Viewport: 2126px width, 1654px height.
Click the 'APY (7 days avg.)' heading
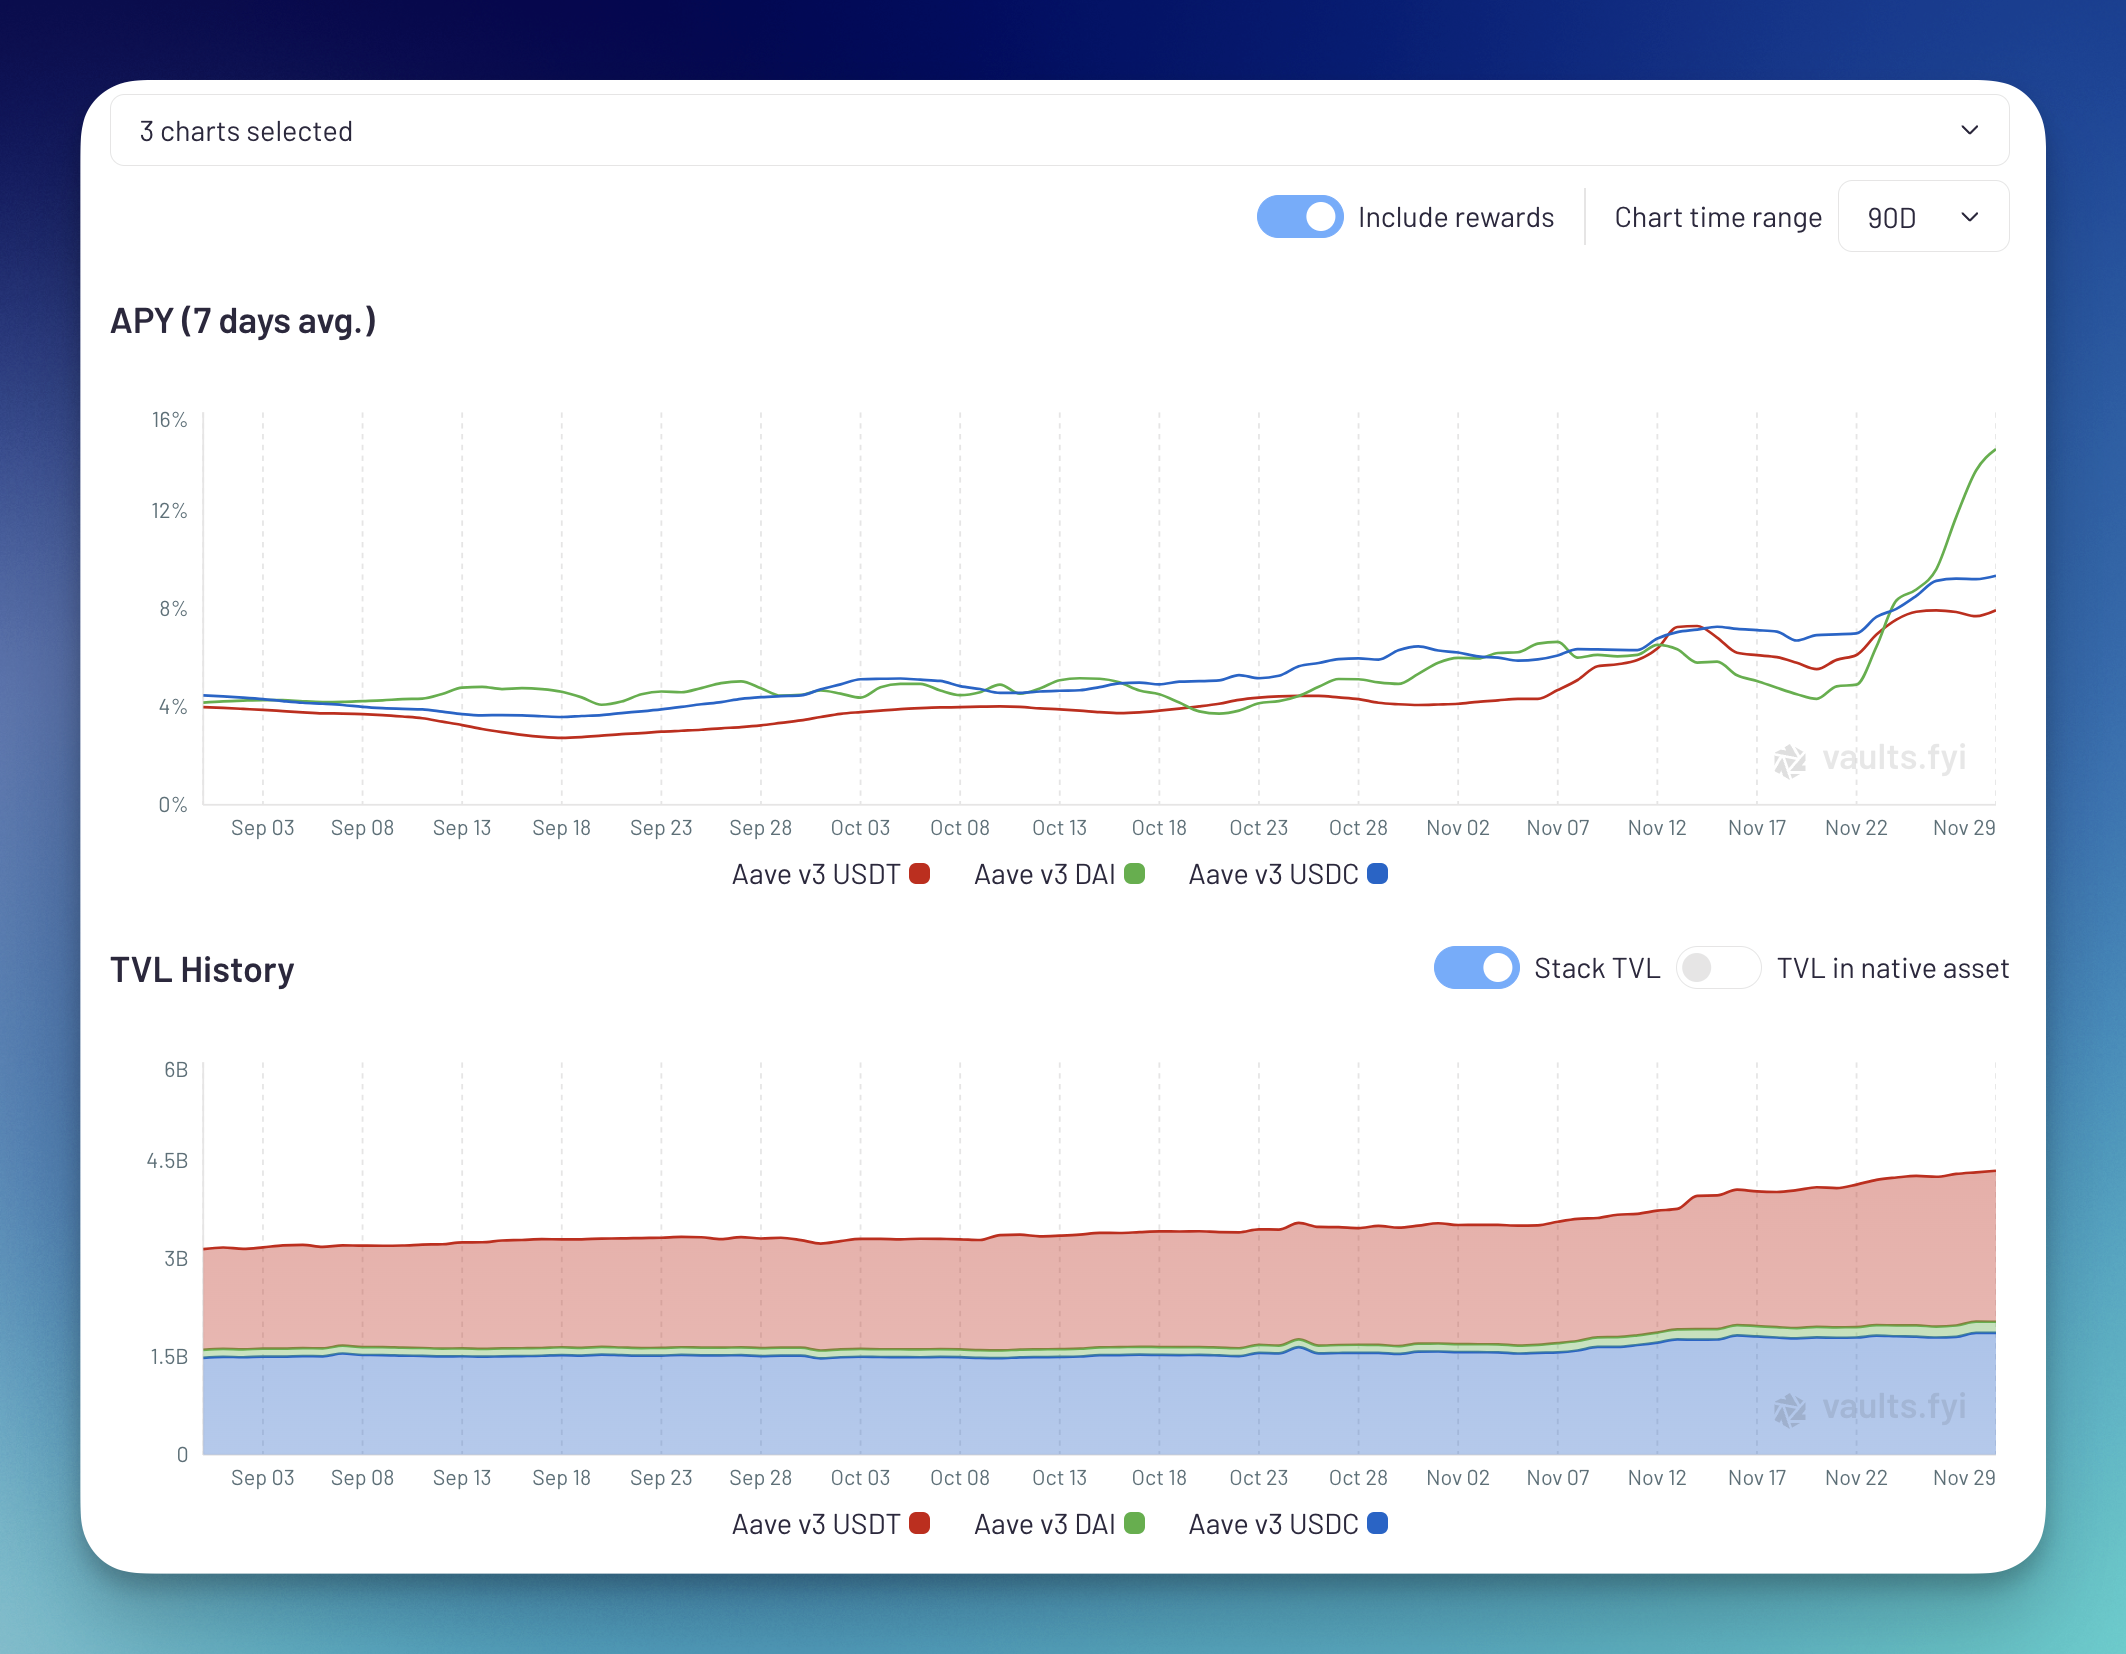pyautogui.click(x=243, y=321)
